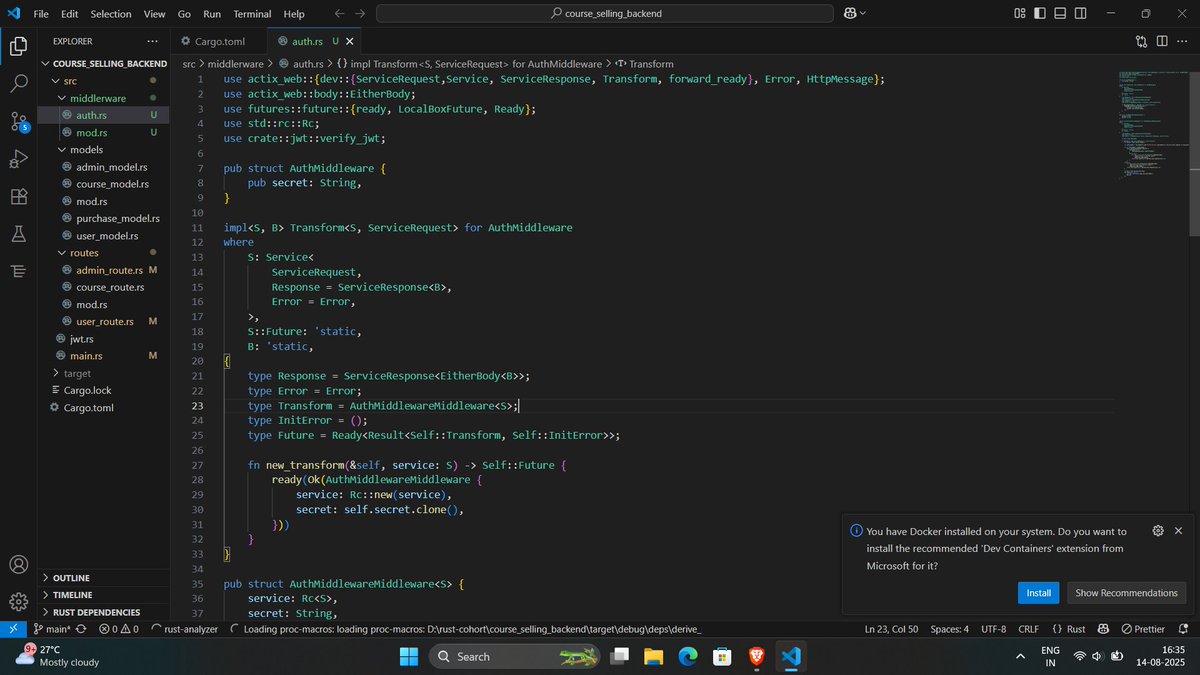Click the UTF-8 encoding in status bar
This screenshot has height=675, width=1200.
993,629
